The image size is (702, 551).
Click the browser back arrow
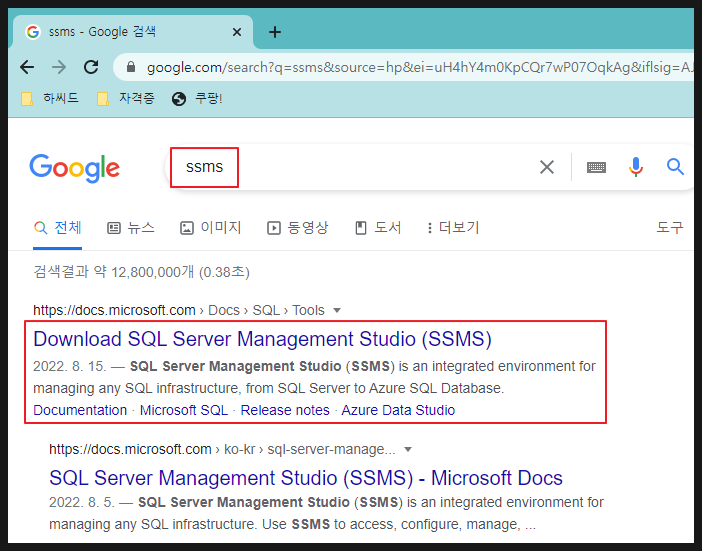(x=27, y=67)
